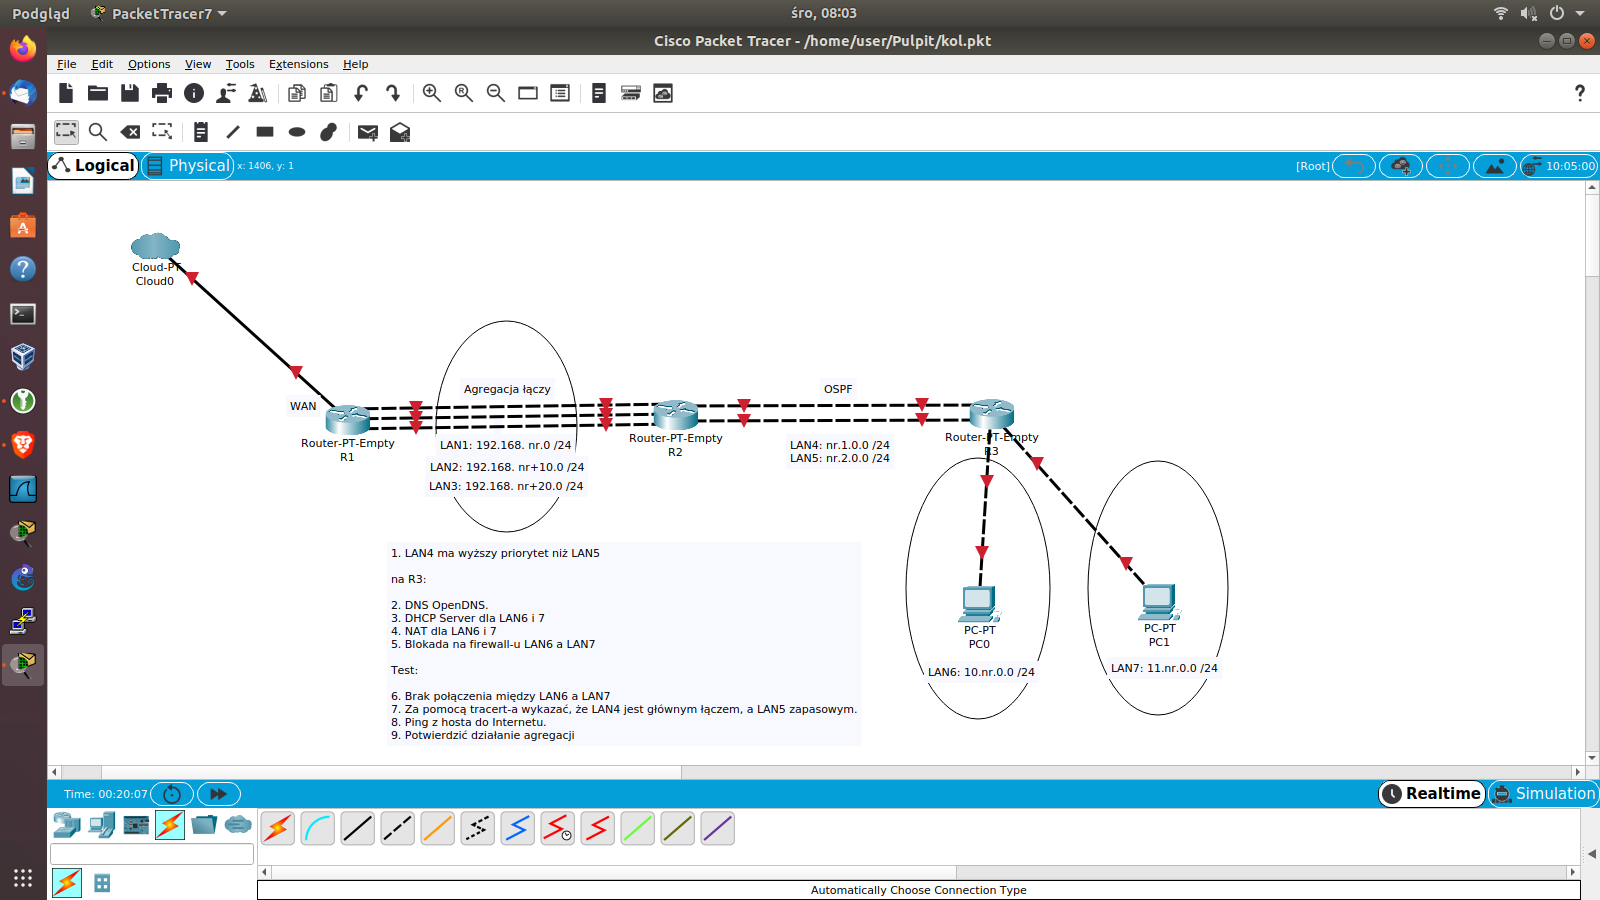Select the Inspect magnifier tool
1600x900 pixels.
[x=98, y=132]
